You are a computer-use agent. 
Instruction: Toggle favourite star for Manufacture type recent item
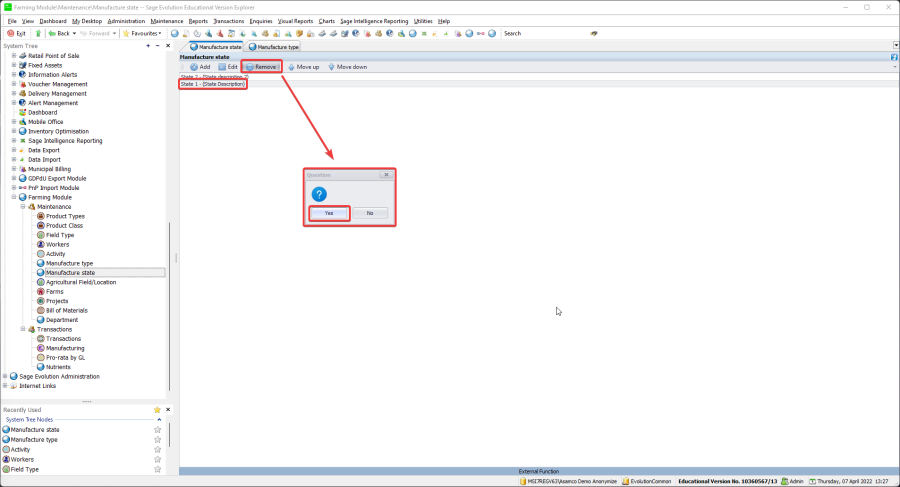(x=157, y=440)
